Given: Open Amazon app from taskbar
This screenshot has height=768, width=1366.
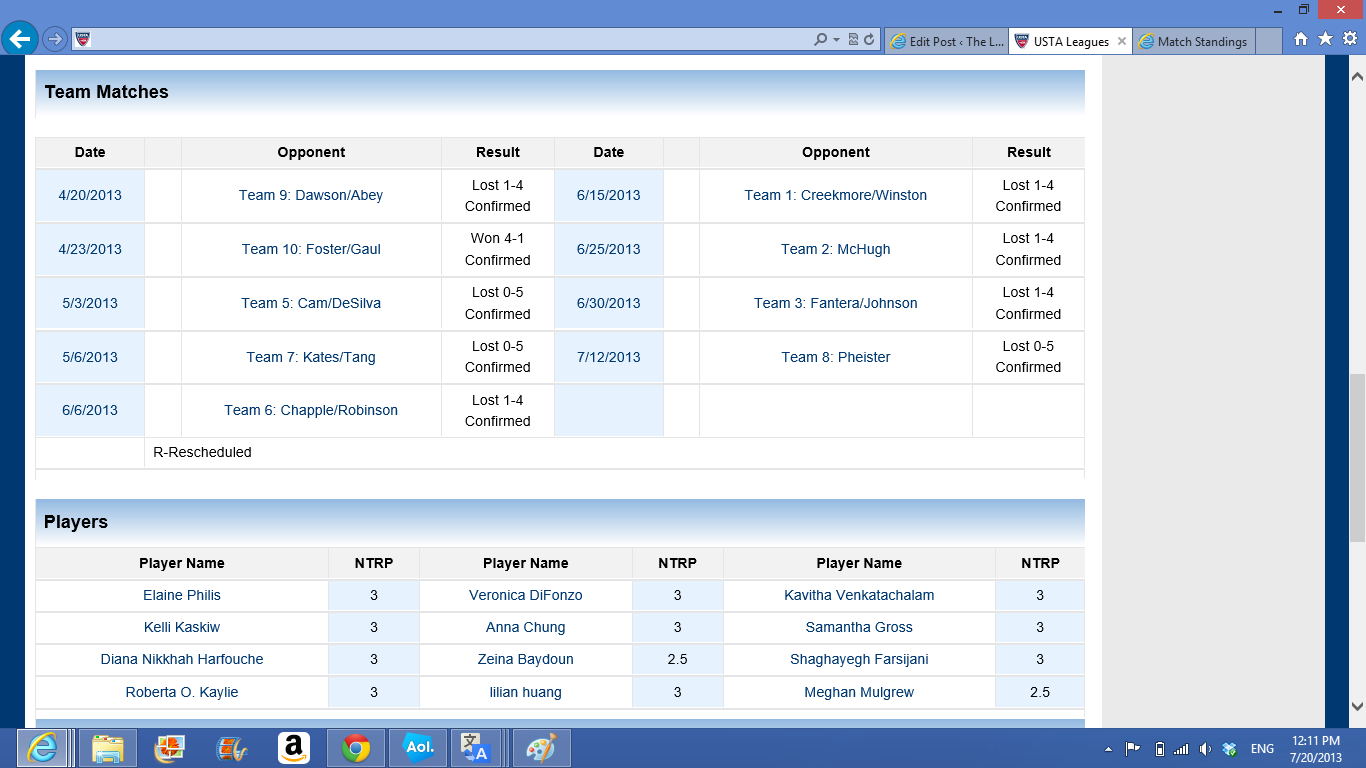Looking at the screenshot, I should point(293,748).
